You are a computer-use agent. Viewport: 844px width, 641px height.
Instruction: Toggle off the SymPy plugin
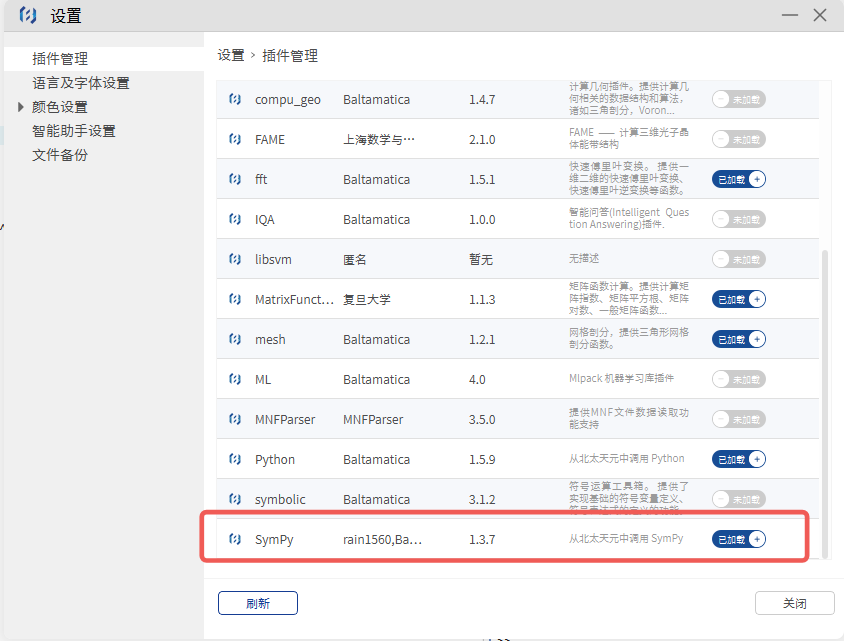(738, 539)
